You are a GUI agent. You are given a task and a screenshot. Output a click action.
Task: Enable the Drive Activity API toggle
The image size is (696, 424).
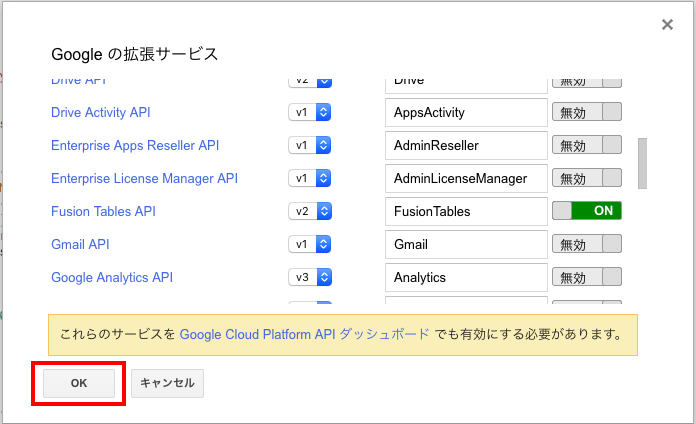click(587, 113)
